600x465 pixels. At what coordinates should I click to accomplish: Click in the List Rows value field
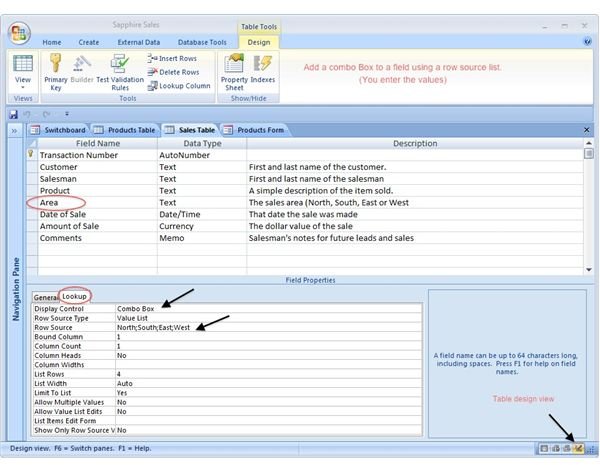pyautogui.click(x=269, y=374)
